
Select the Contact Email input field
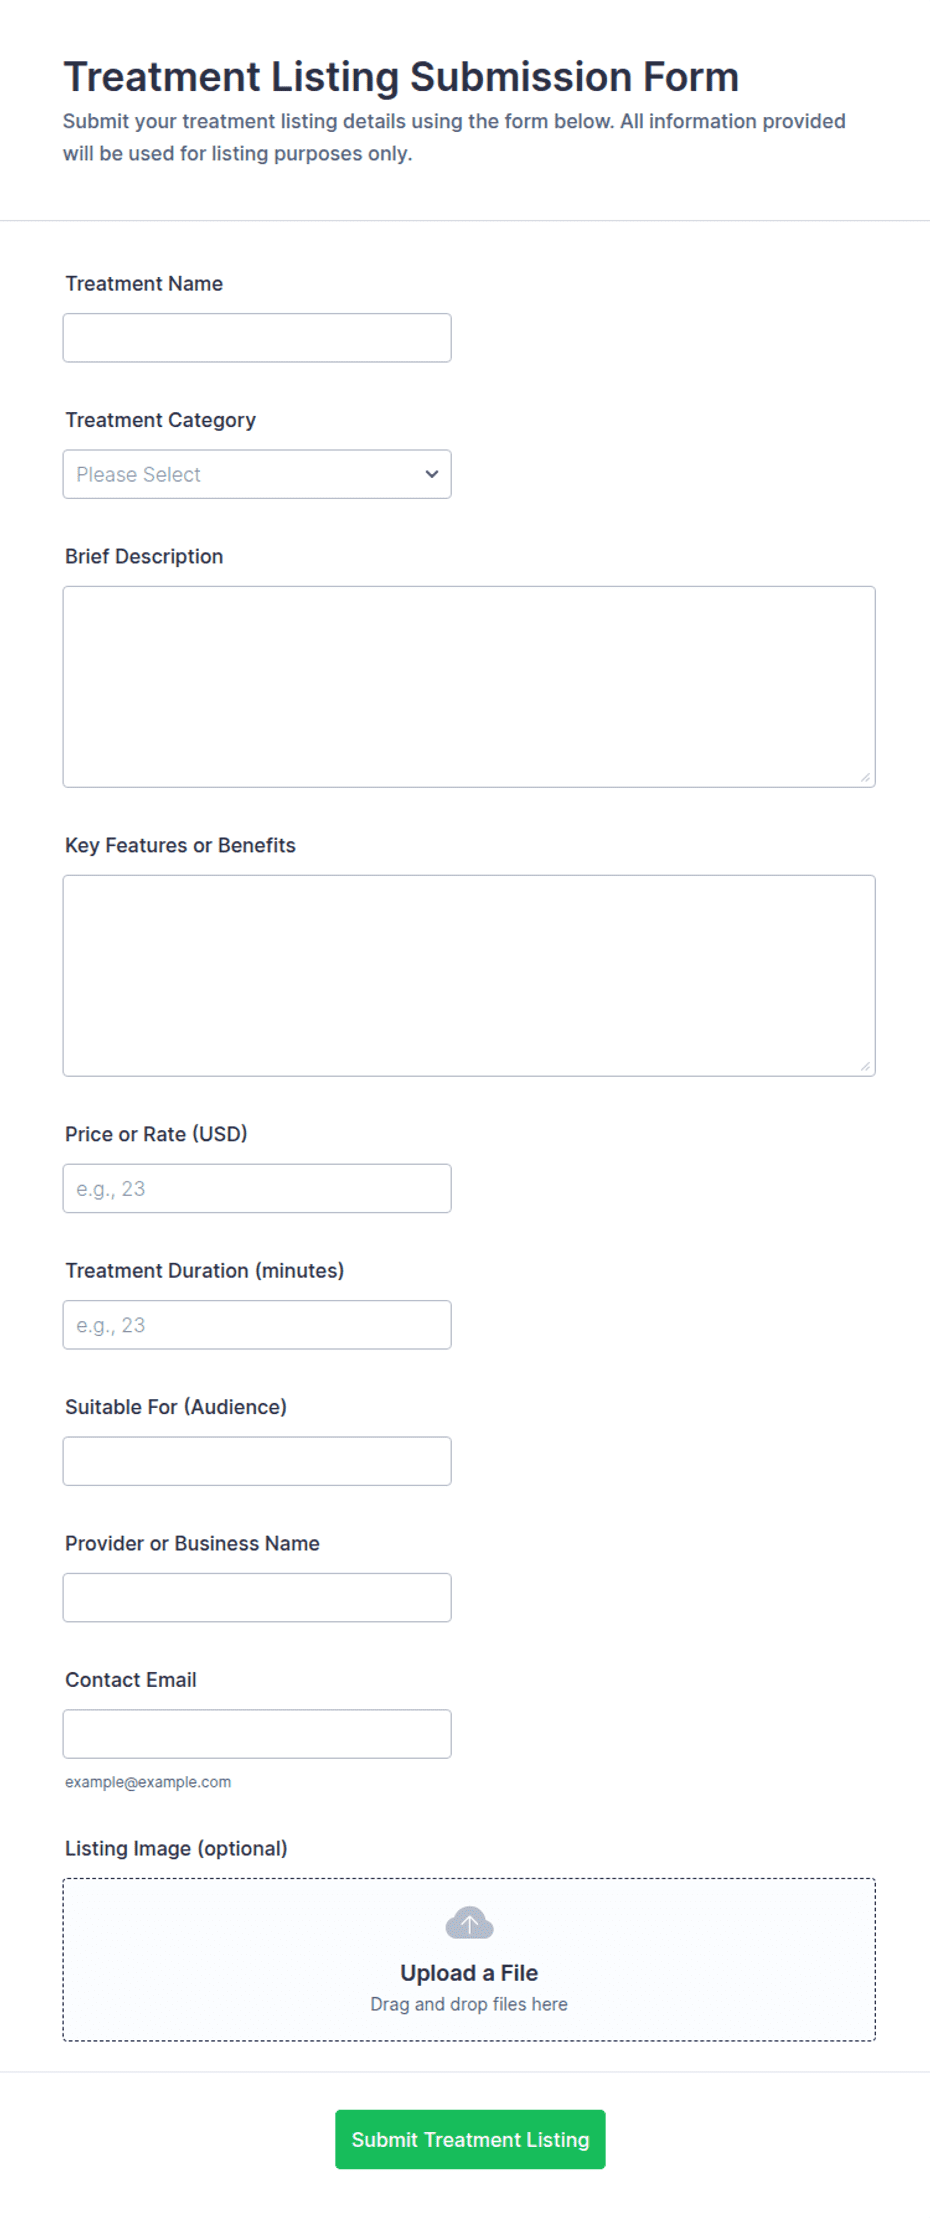(257, 1734)
